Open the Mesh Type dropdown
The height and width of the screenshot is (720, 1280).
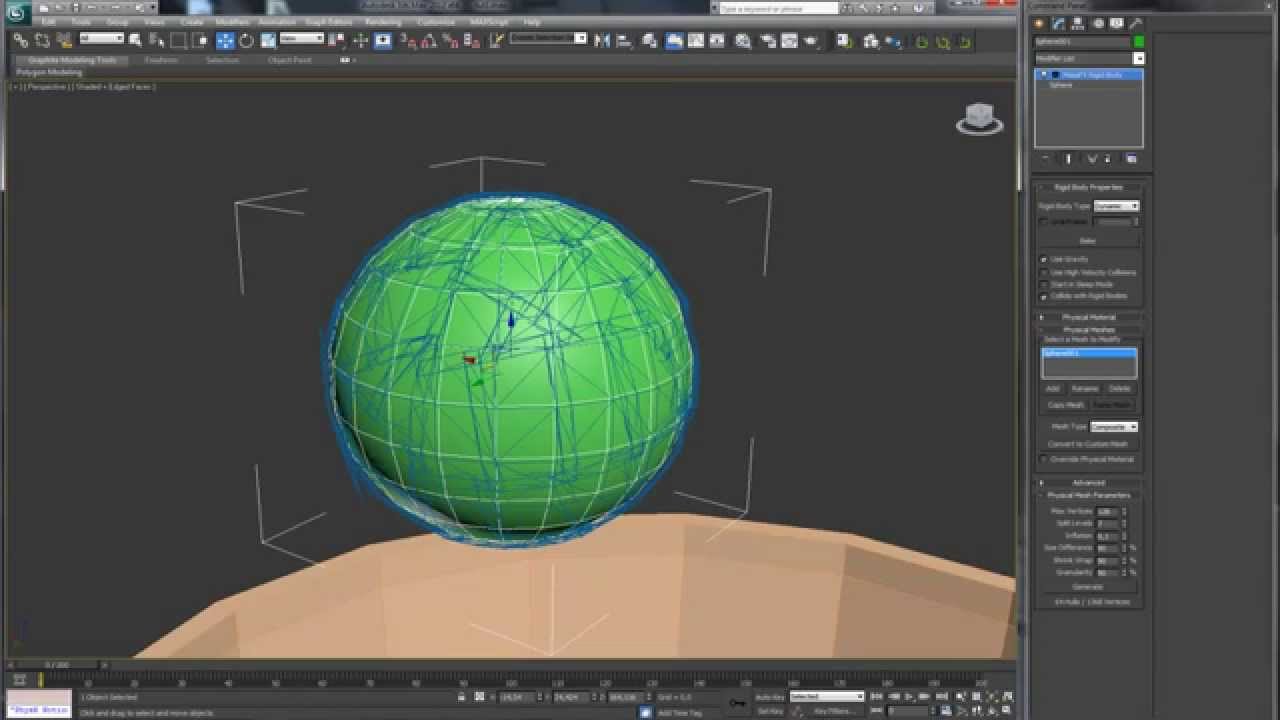click(1114, 426)
